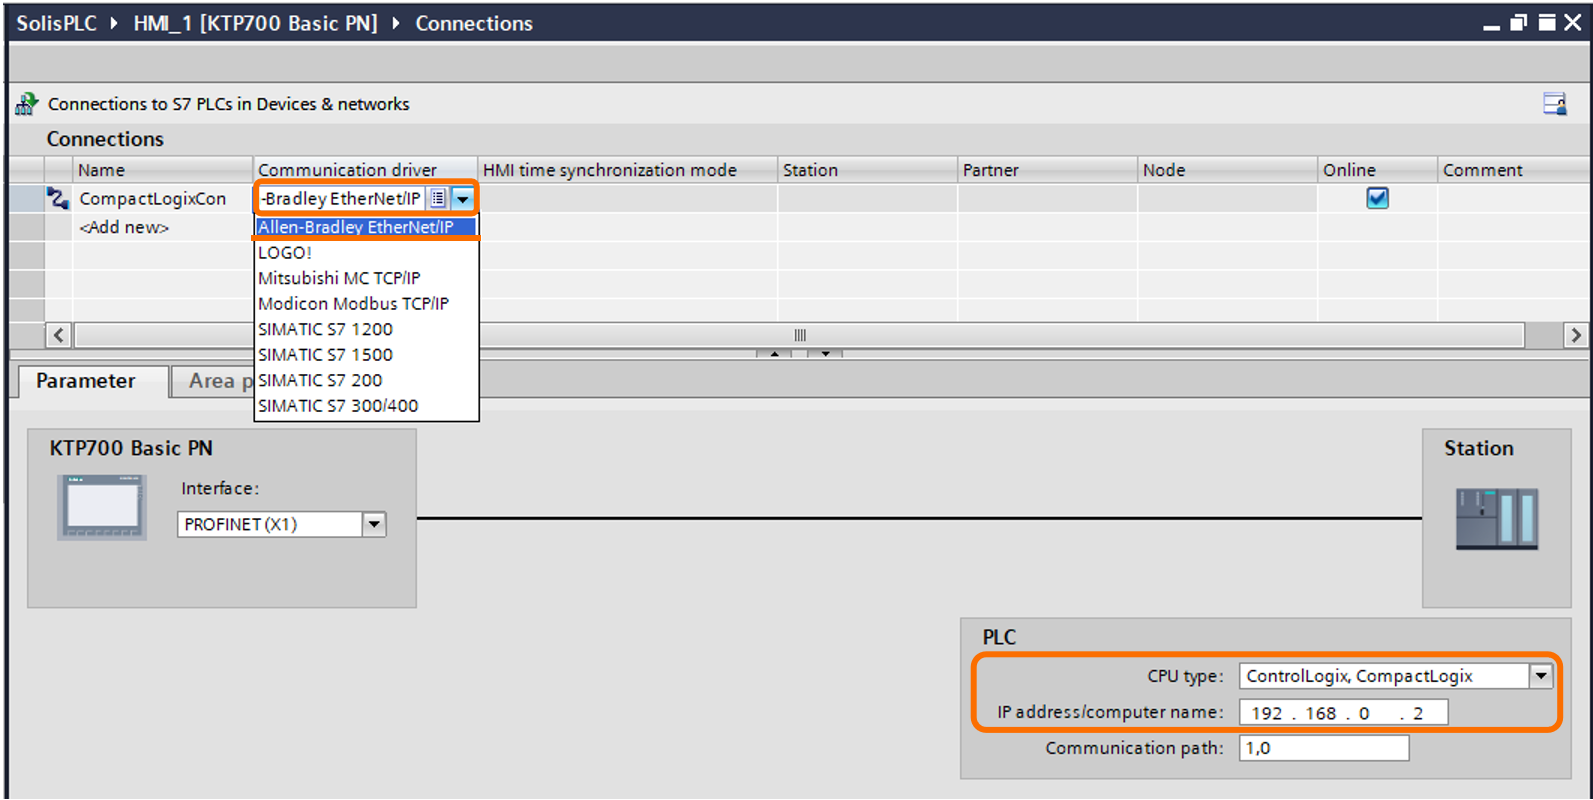
Task: Click the CompactLogixCon connection row icon
Action: point(58,198)
